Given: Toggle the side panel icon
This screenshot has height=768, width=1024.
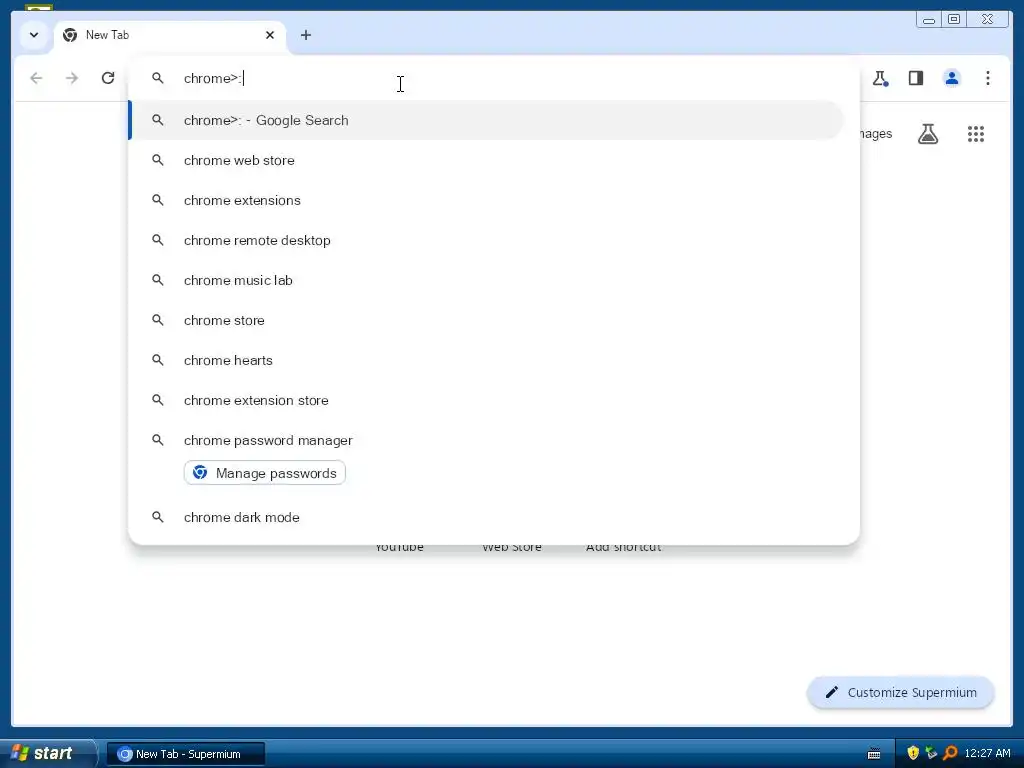Looking at the screenshot, I should coord(916,78).
